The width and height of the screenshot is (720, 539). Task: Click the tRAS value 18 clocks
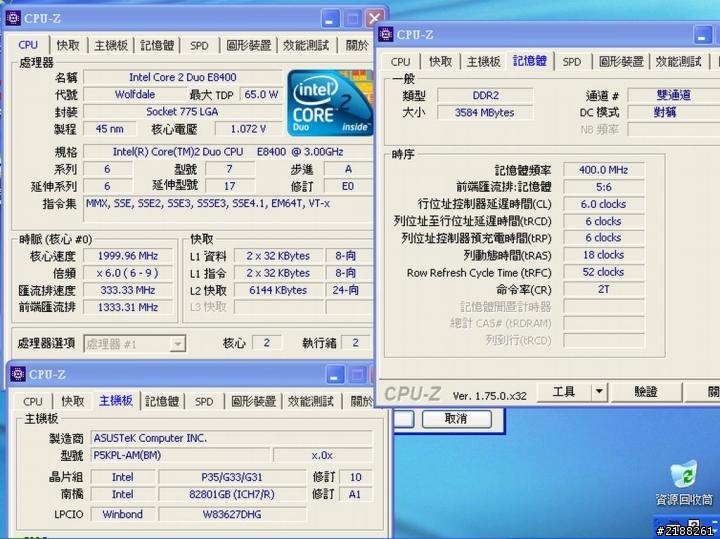604,255
